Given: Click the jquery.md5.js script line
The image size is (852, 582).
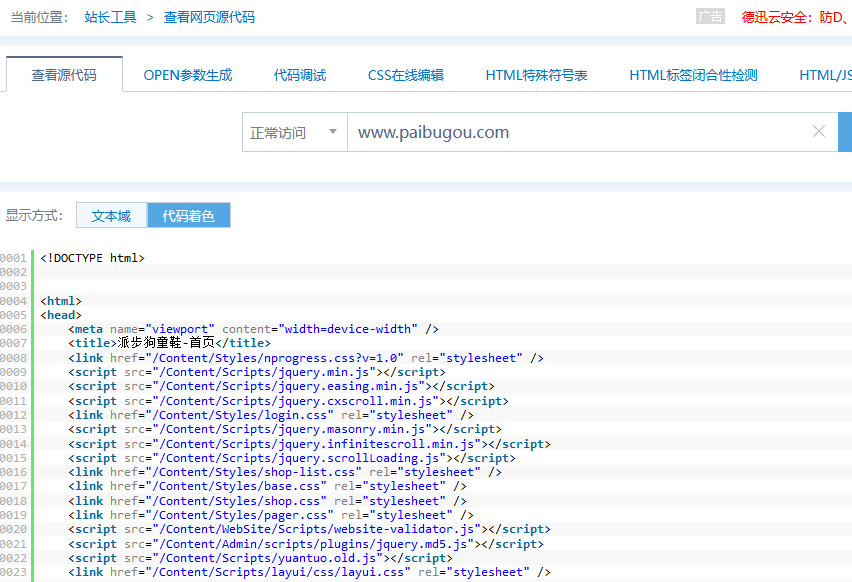Looking at the screenshot, I should (305, 544).
